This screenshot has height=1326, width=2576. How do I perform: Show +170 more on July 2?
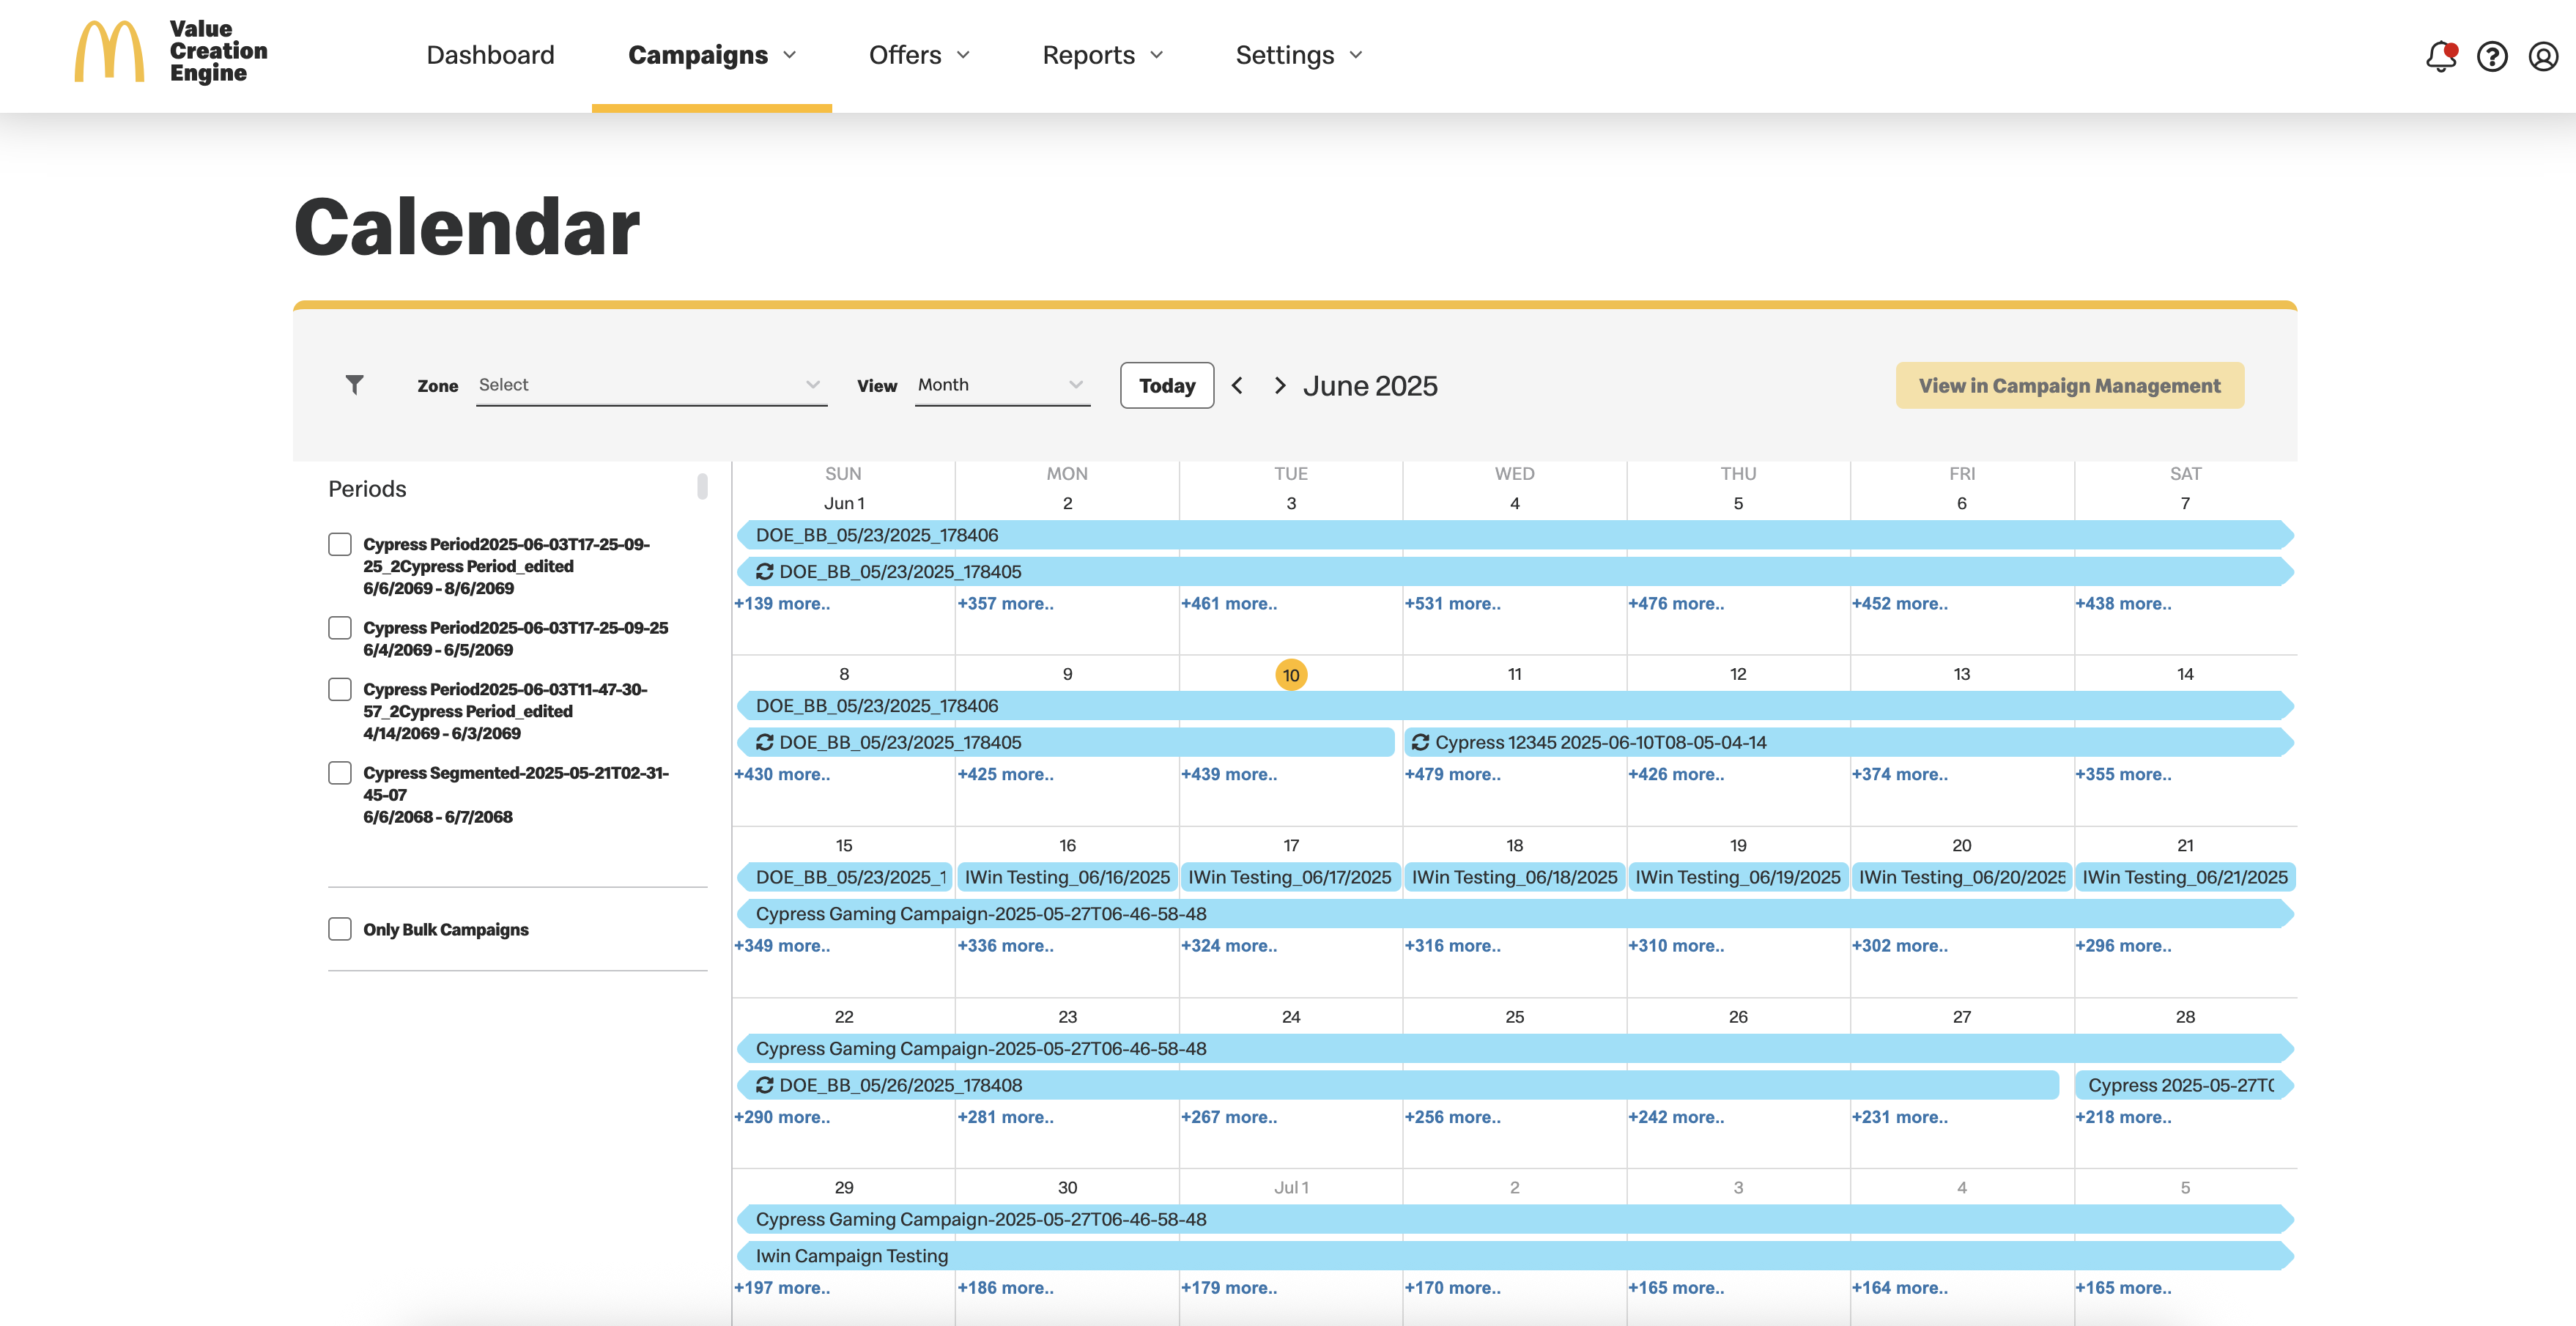point(1452,1288)
